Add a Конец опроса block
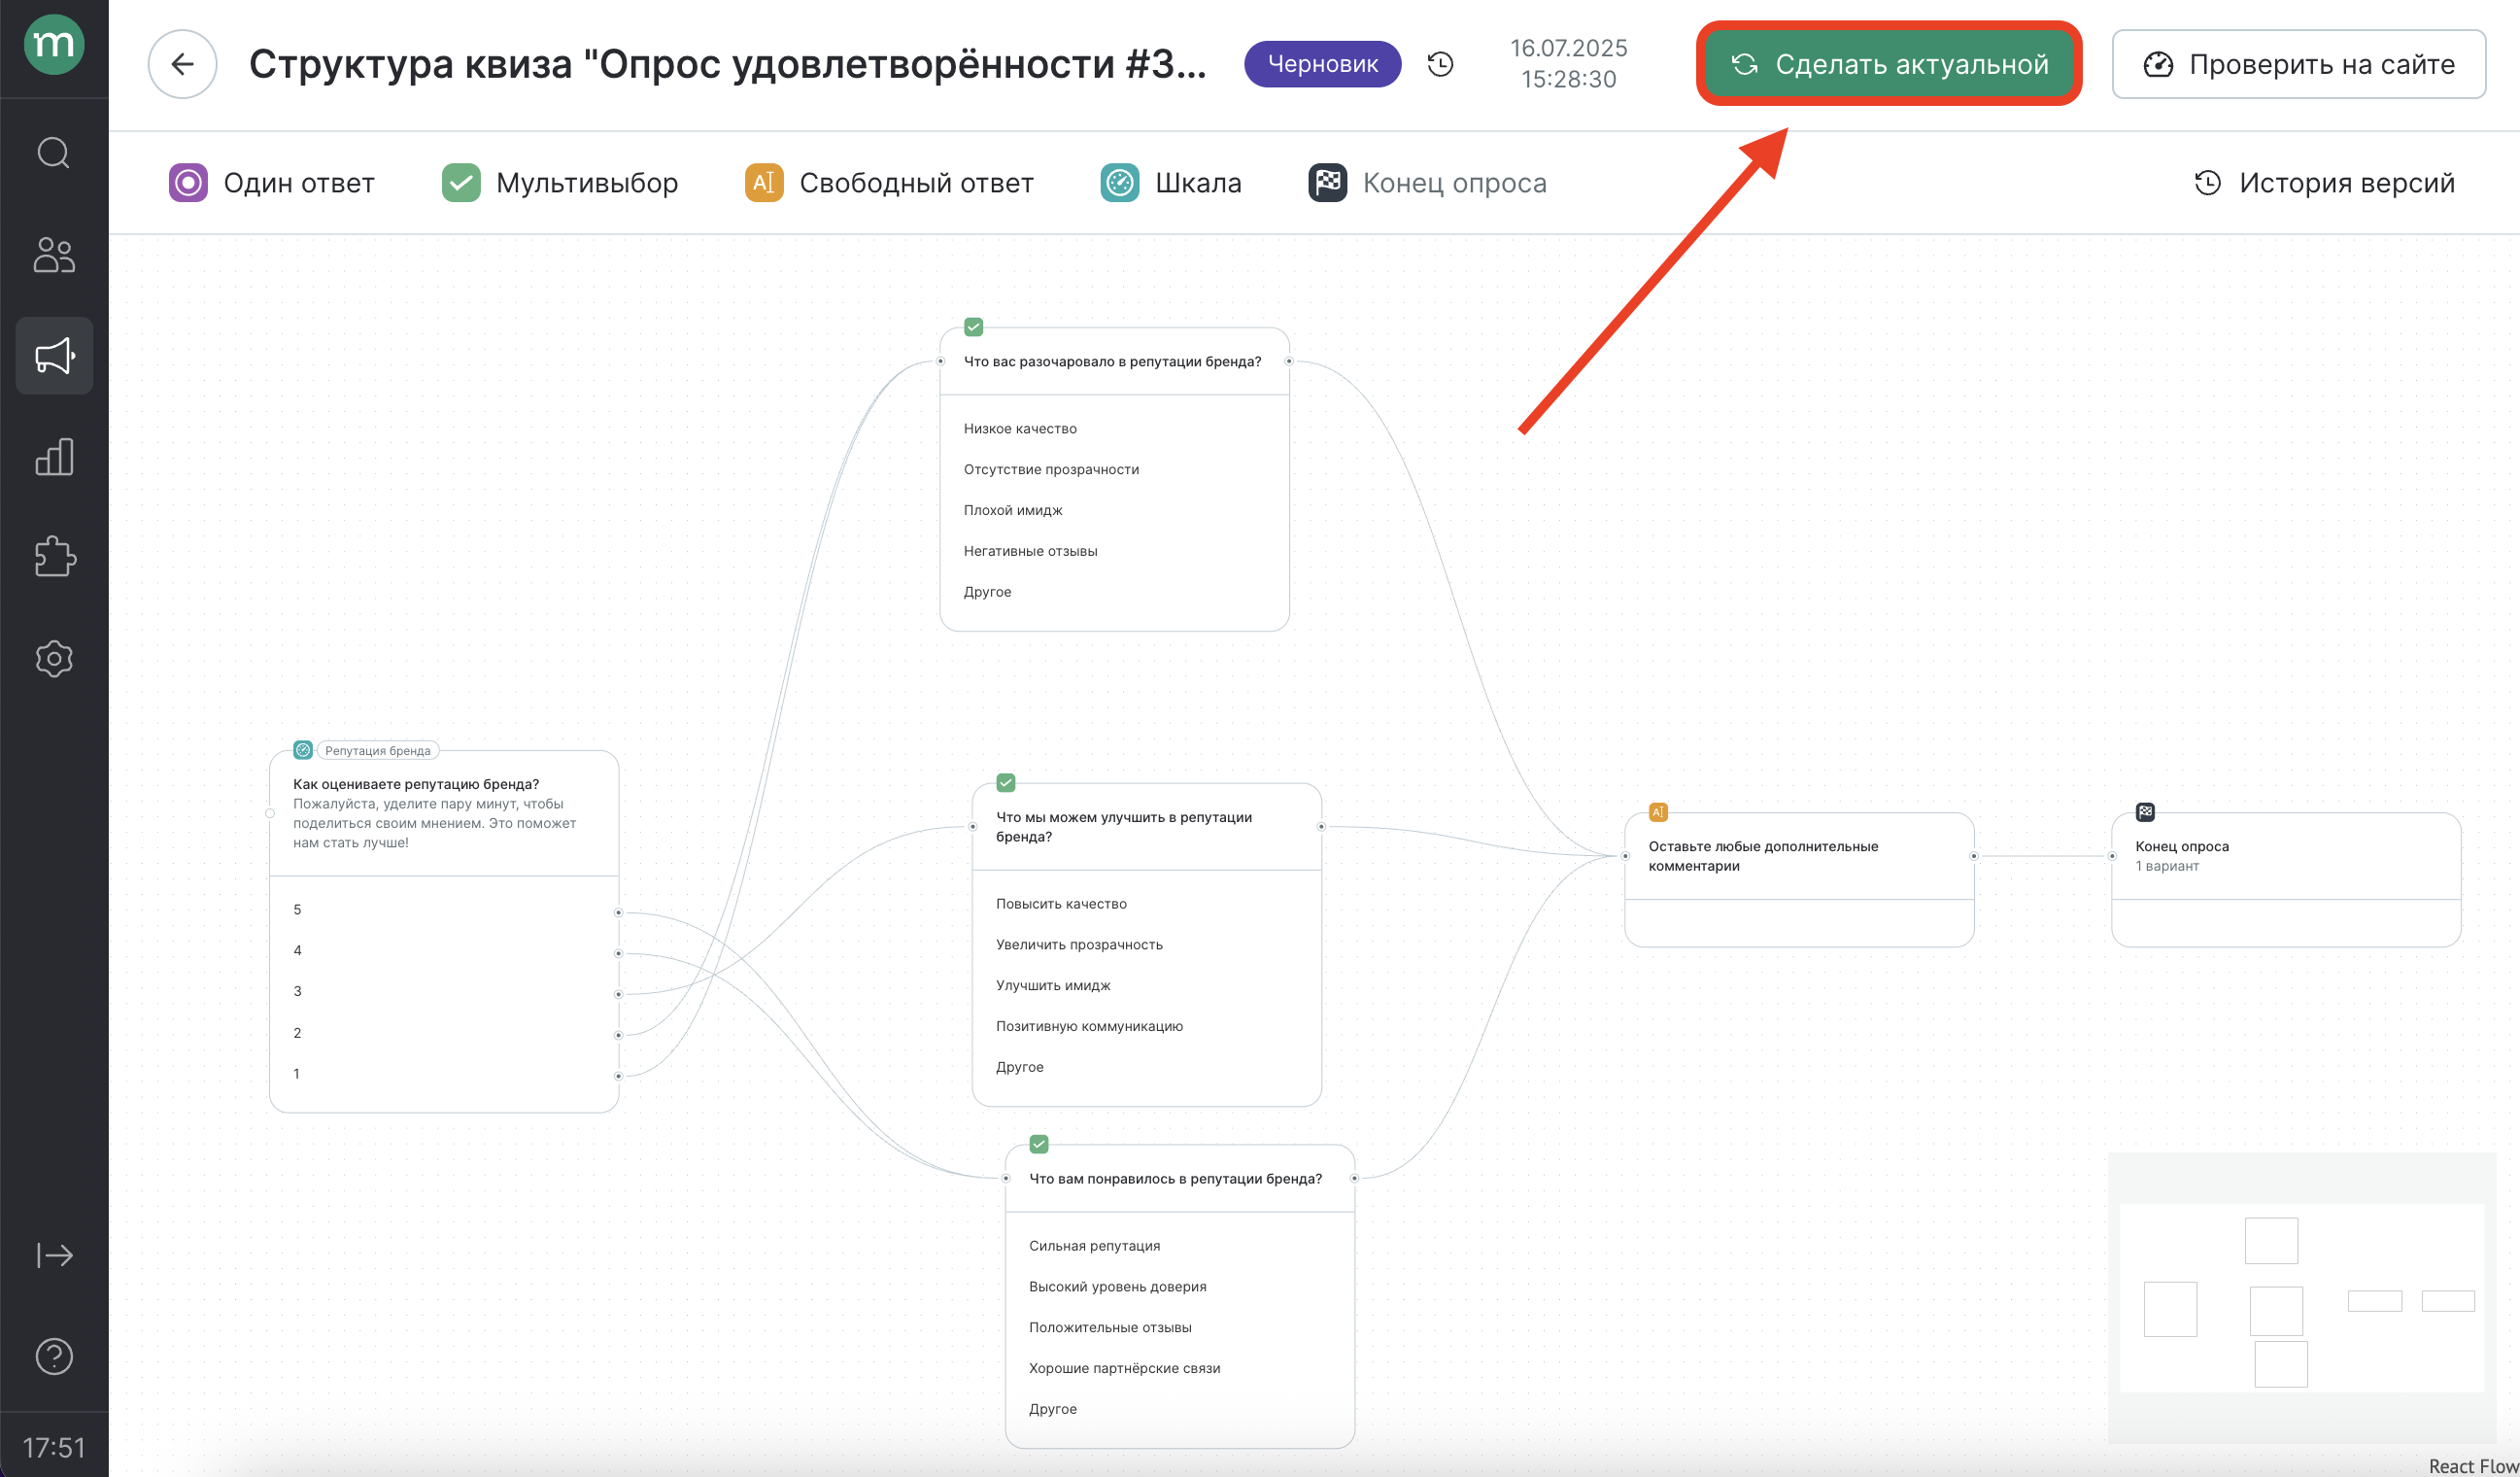The width and height of the screenshot is (2520, 1477). coord(1427,183)
